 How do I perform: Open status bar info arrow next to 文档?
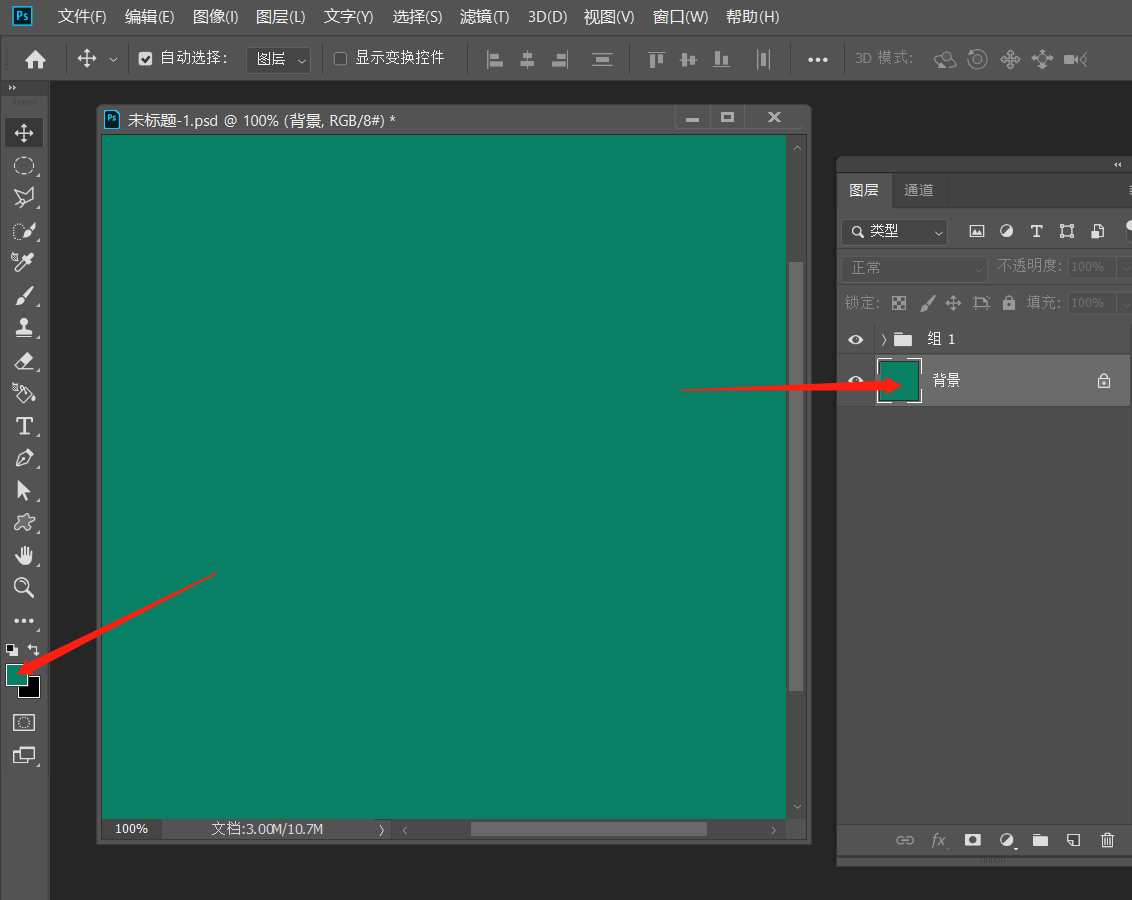381,829
